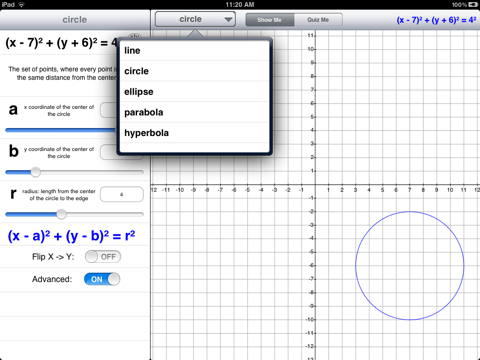Click the dropdown arrow beside circle
480x360 pixels.
(x=228, y=20)
